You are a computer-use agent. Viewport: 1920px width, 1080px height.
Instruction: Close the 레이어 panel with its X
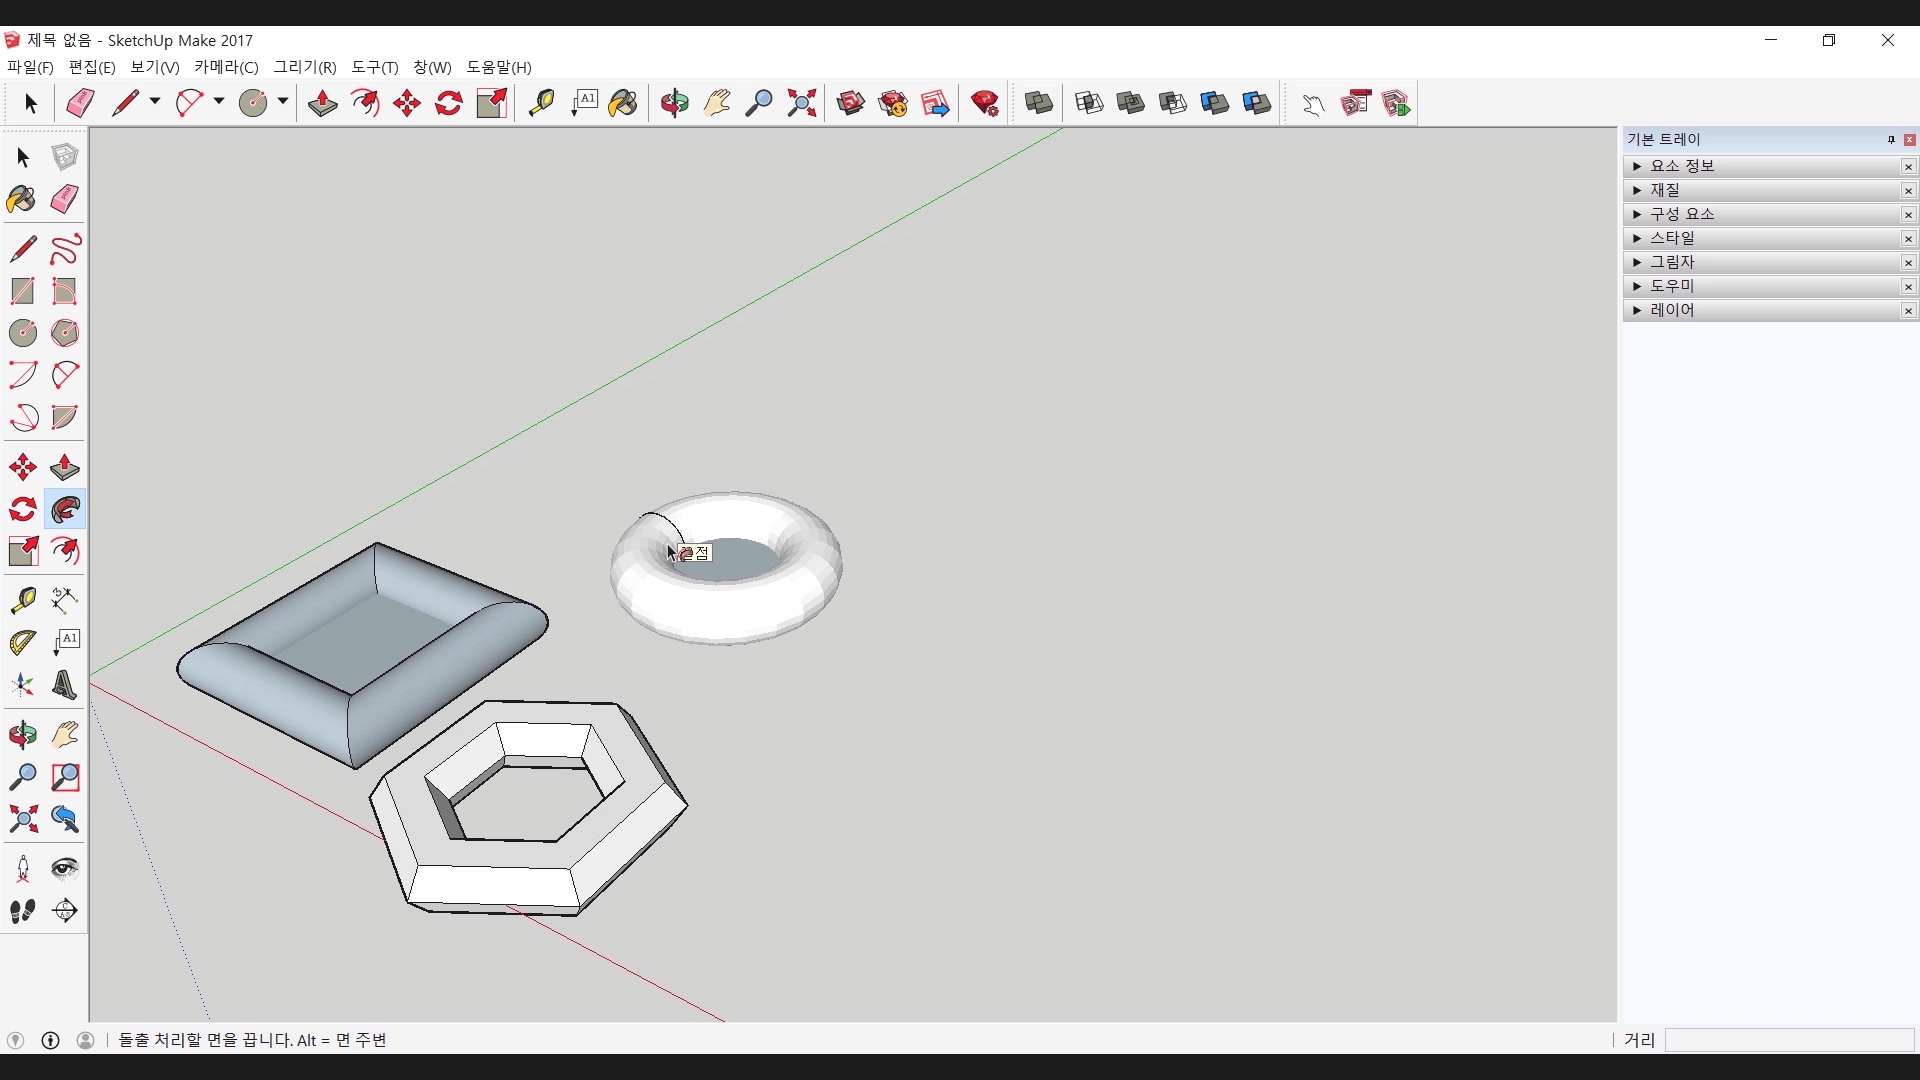coord(1908,311)
